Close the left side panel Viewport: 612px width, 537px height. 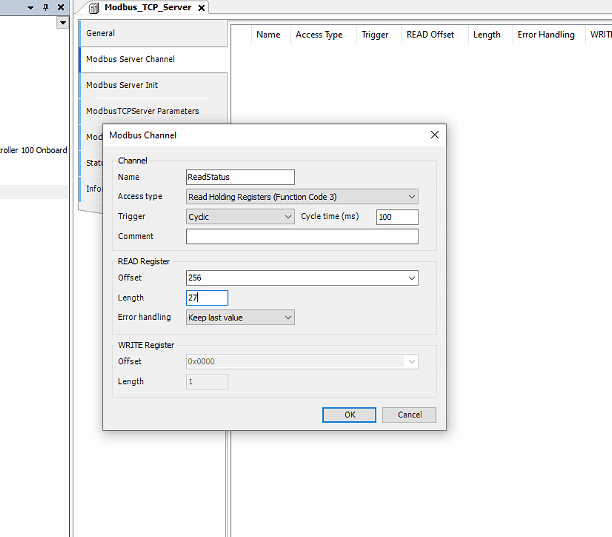(x=61, y=7)
